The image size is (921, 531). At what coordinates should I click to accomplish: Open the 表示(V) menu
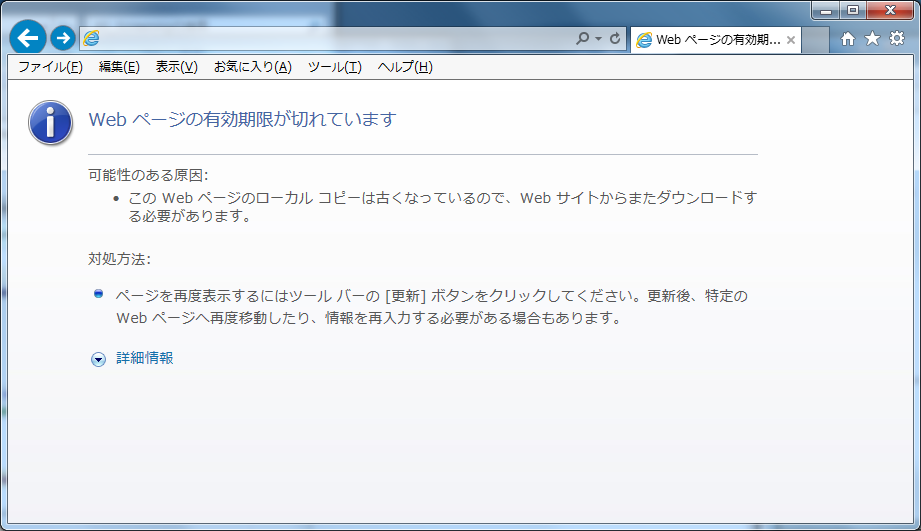click(176, 67)
